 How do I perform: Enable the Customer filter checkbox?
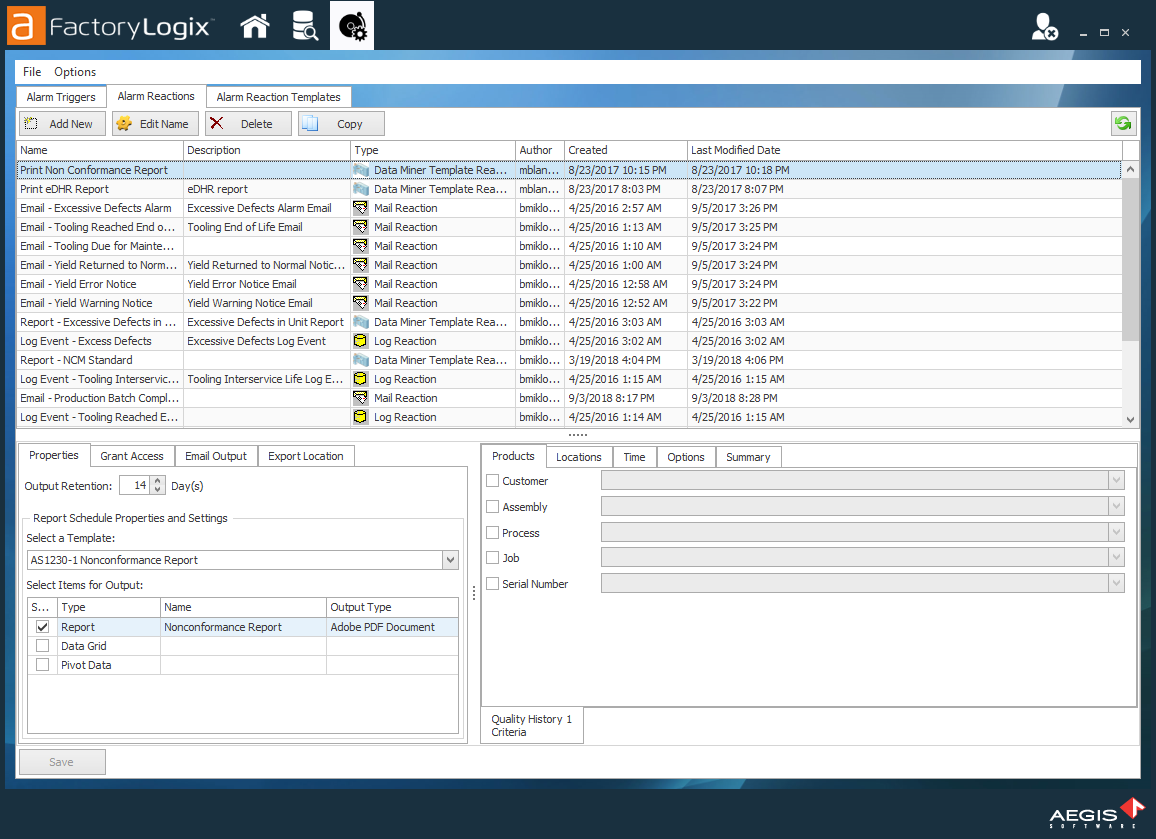pyautogui.click(x=492, y=481)
